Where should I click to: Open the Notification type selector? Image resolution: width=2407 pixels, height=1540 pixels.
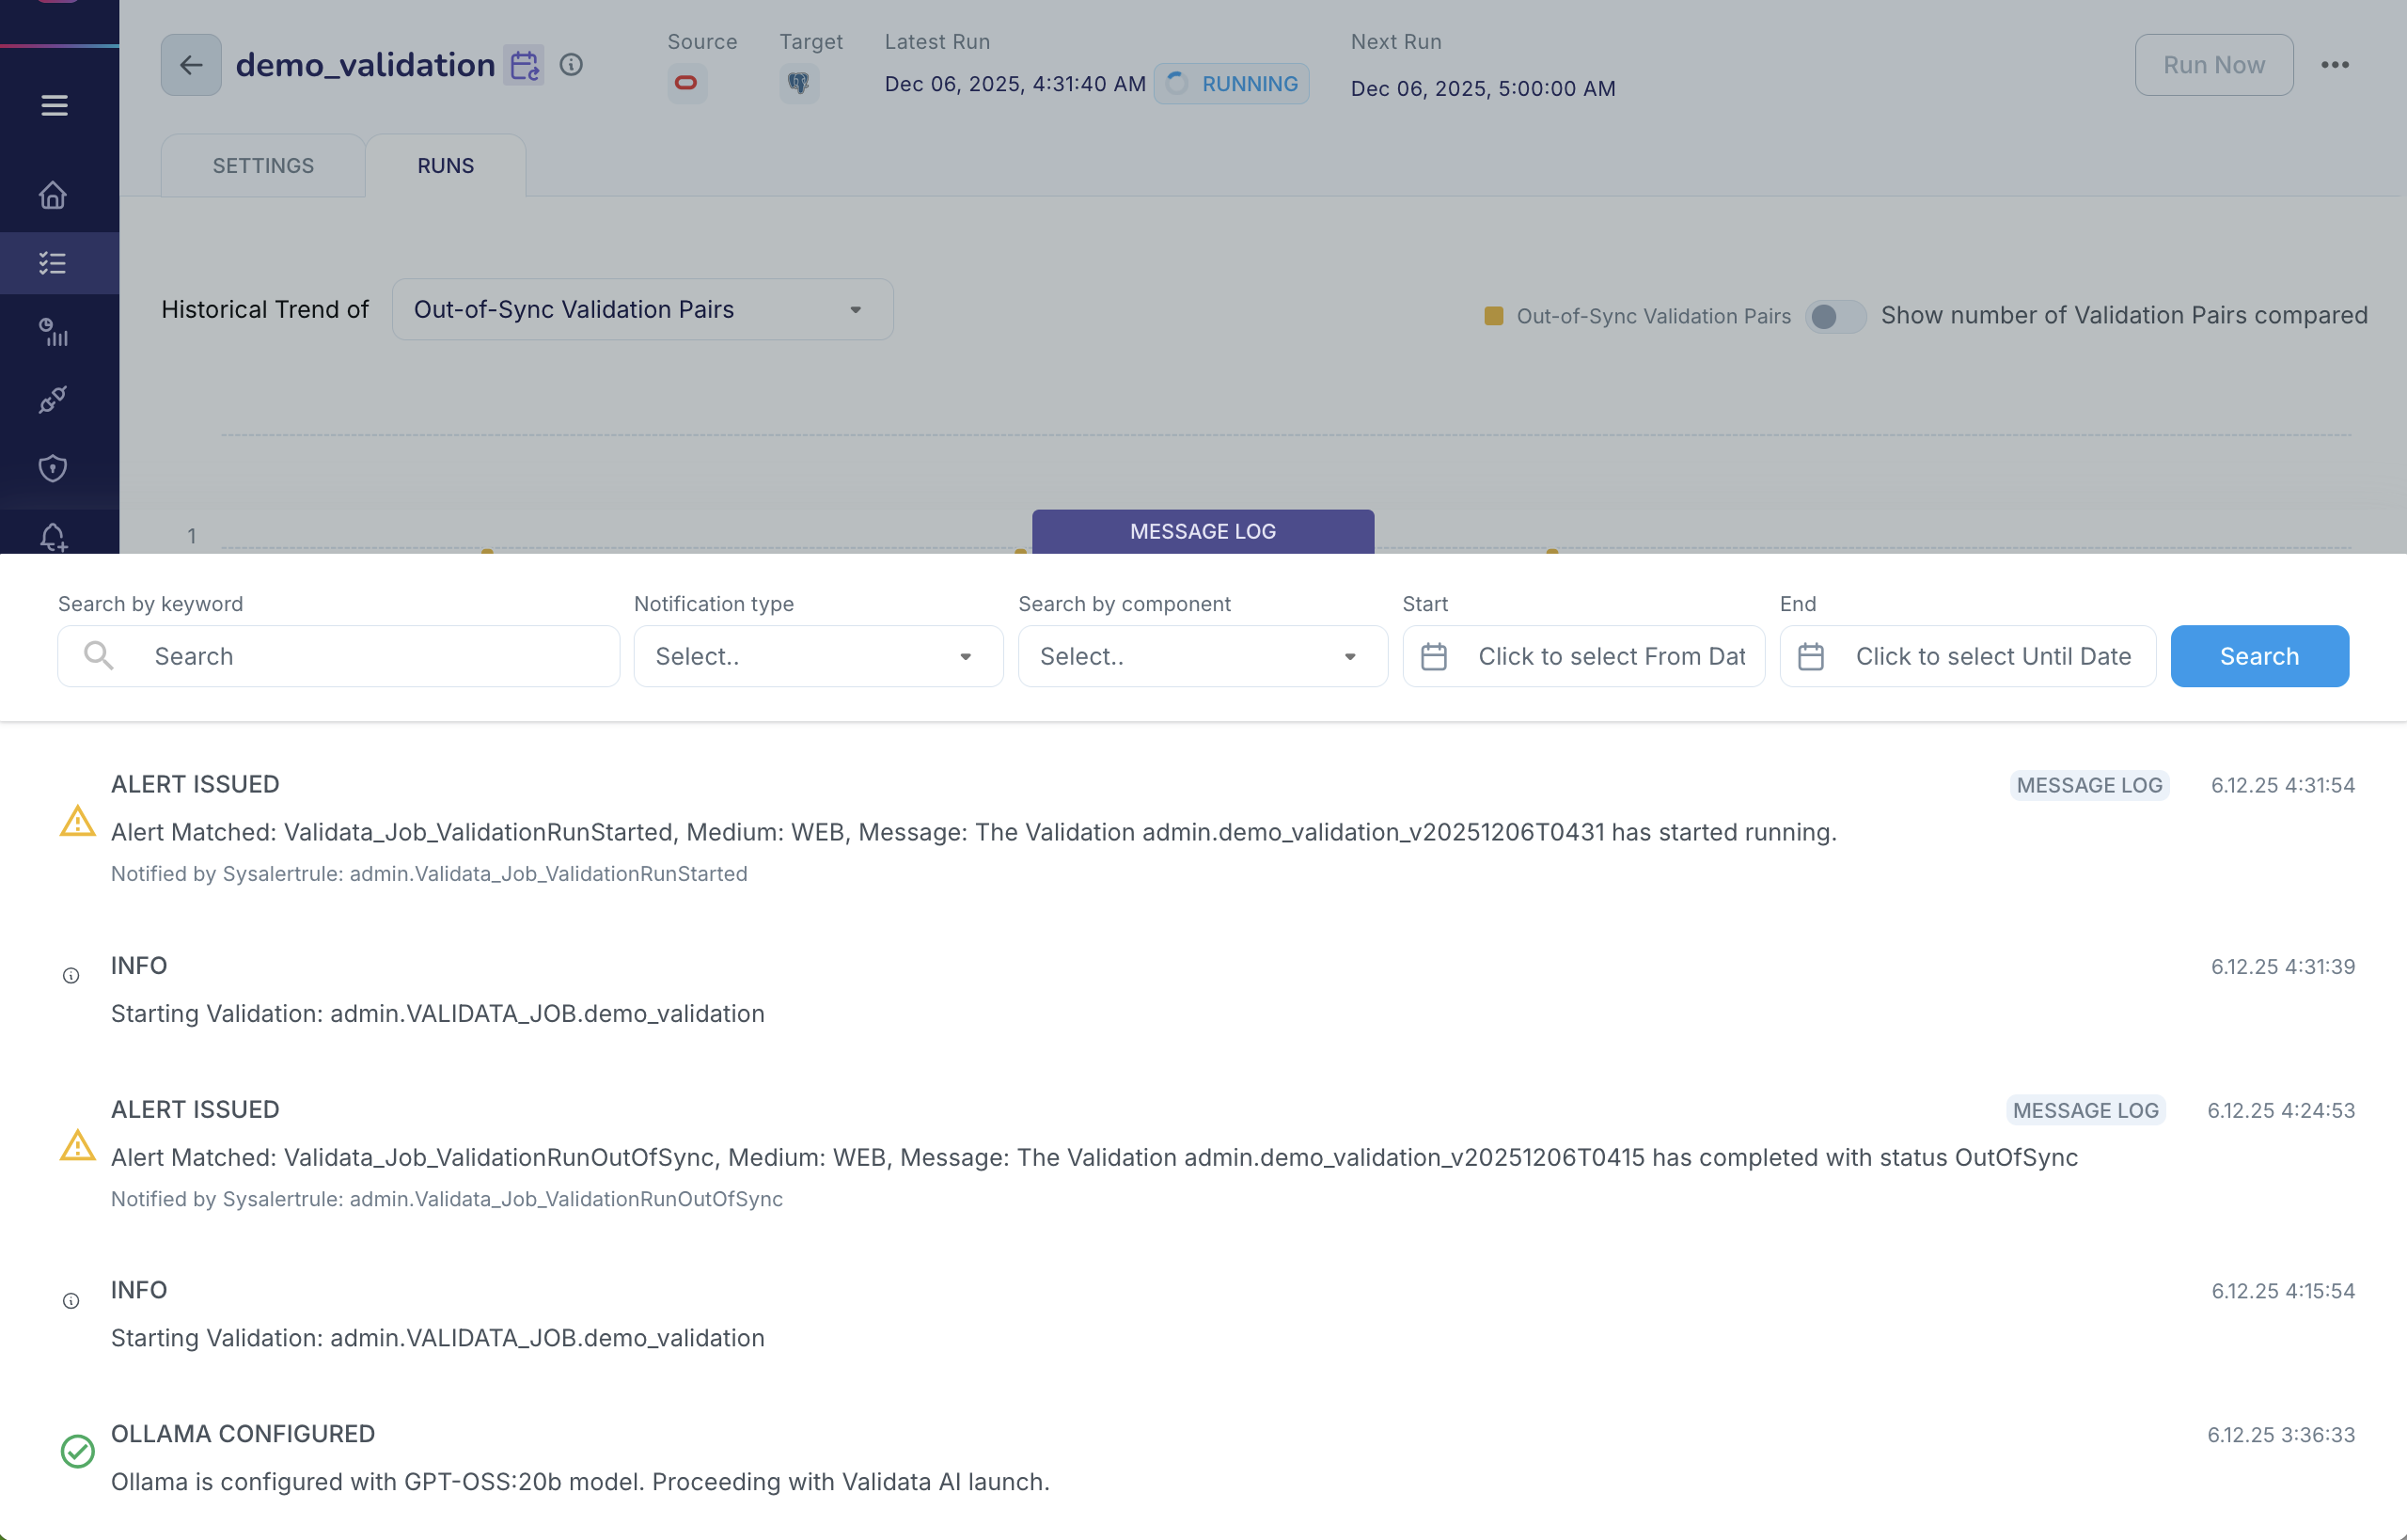(x=817, y=656)
